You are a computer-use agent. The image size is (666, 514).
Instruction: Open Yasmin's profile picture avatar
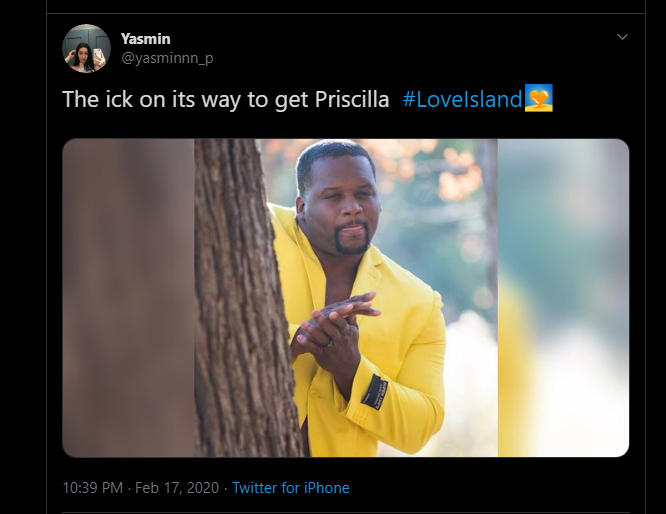tap(86, 48)
